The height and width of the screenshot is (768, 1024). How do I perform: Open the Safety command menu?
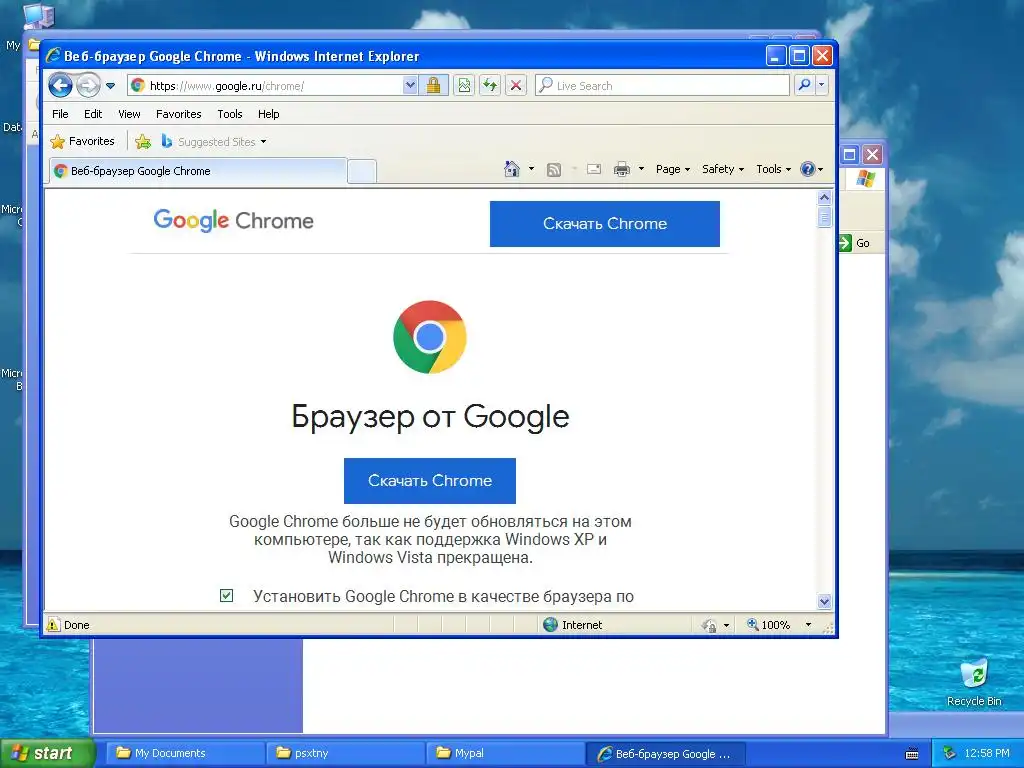tap(722, 169)
